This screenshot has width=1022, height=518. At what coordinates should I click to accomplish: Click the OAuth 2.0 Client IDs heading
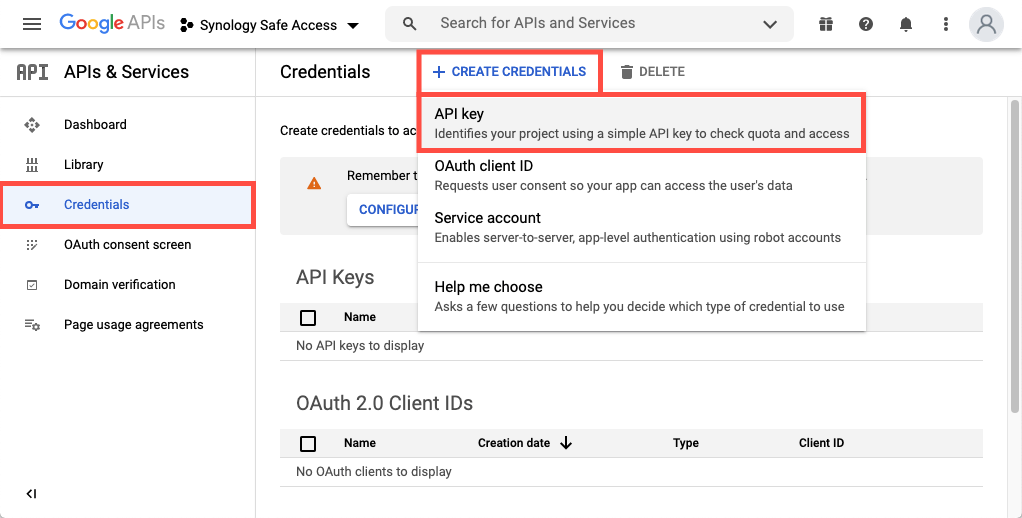(x=385, y=403)
